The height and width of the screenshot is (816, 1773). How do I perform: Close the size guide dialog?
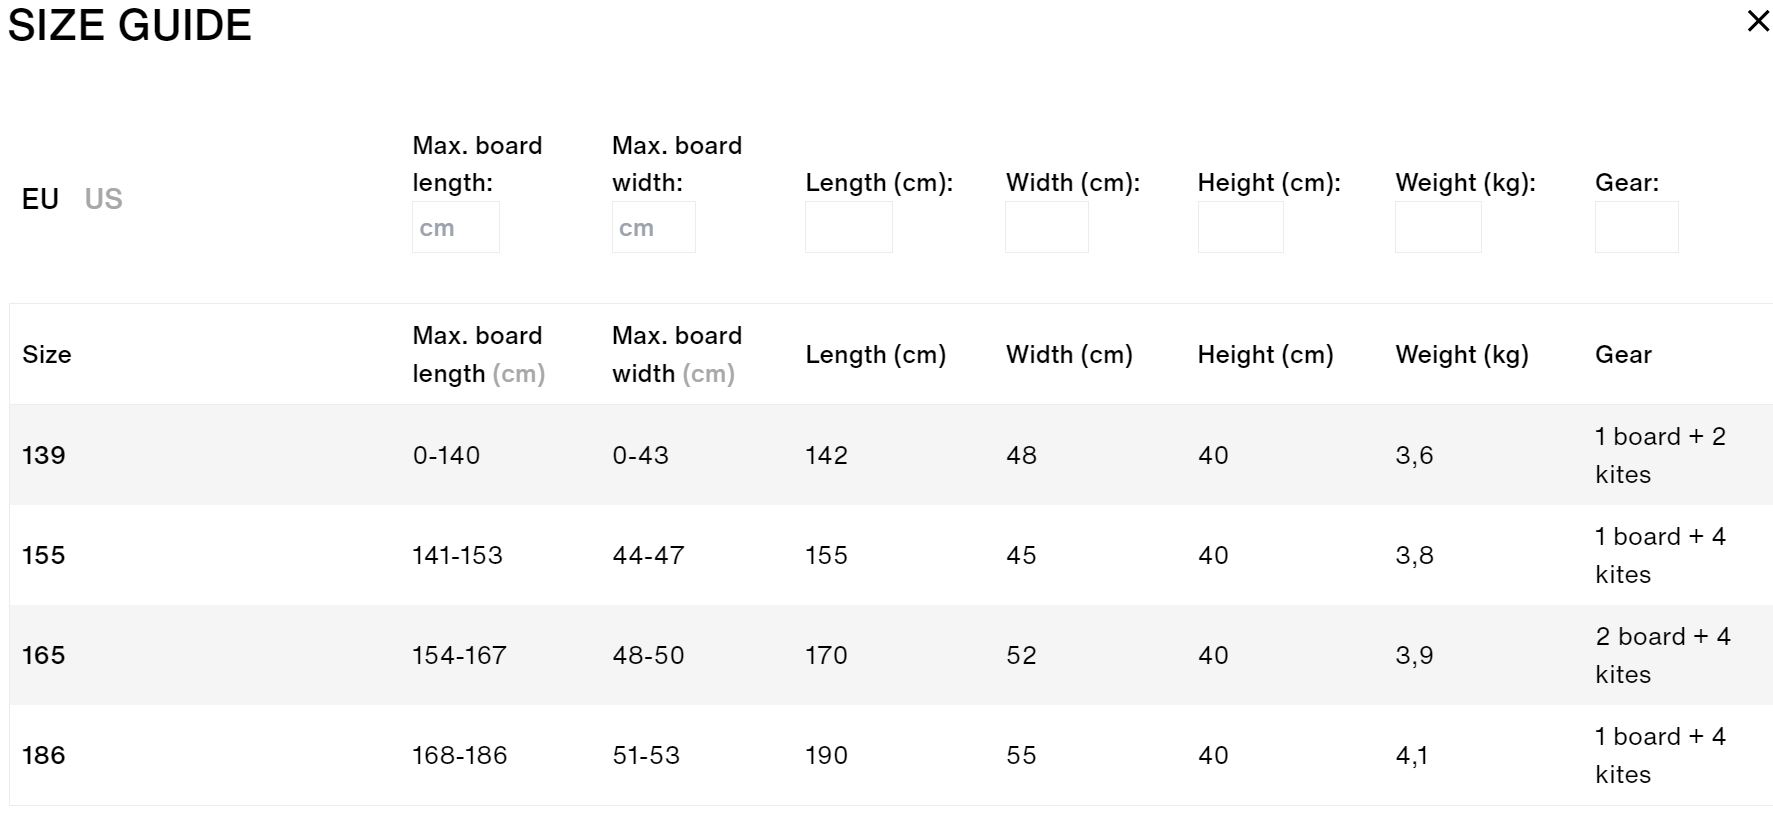(x=1758, y=21)
